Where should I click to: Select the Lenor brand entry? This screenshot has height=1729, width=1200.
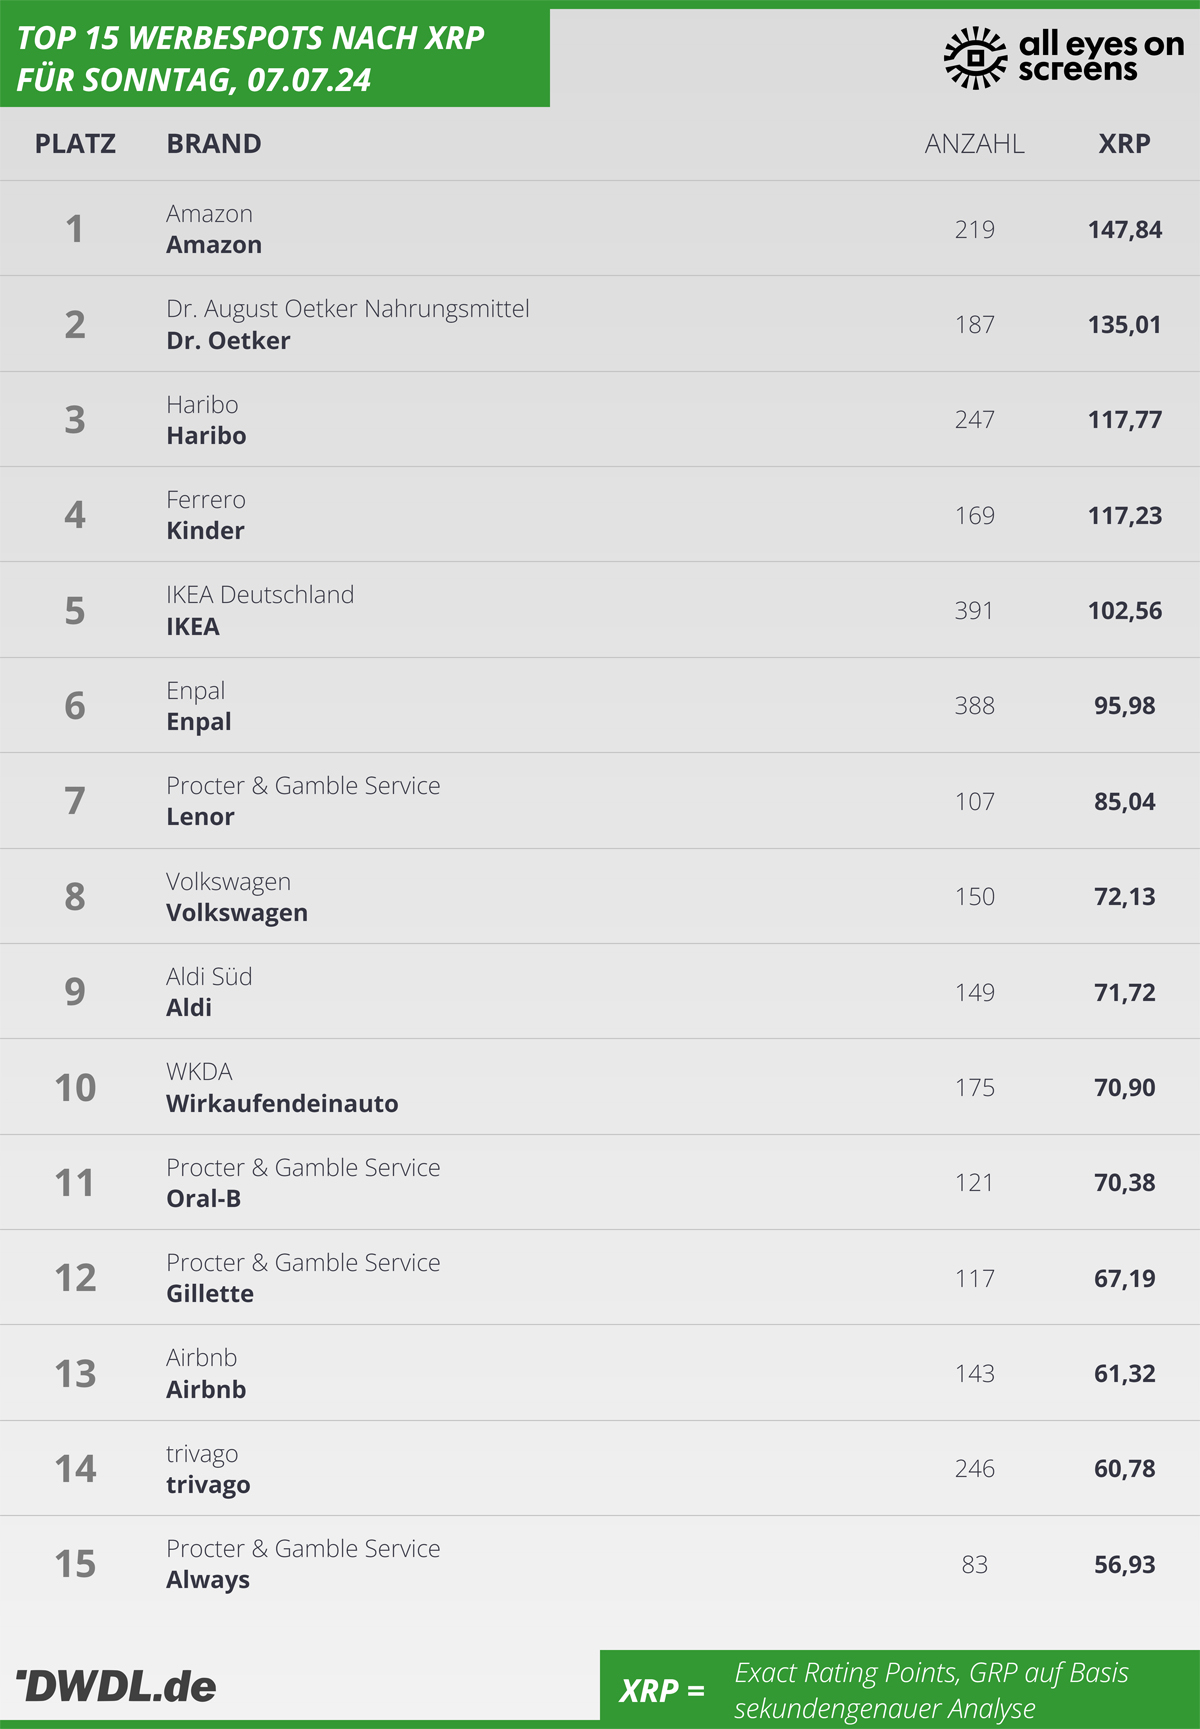coord(600,801)
